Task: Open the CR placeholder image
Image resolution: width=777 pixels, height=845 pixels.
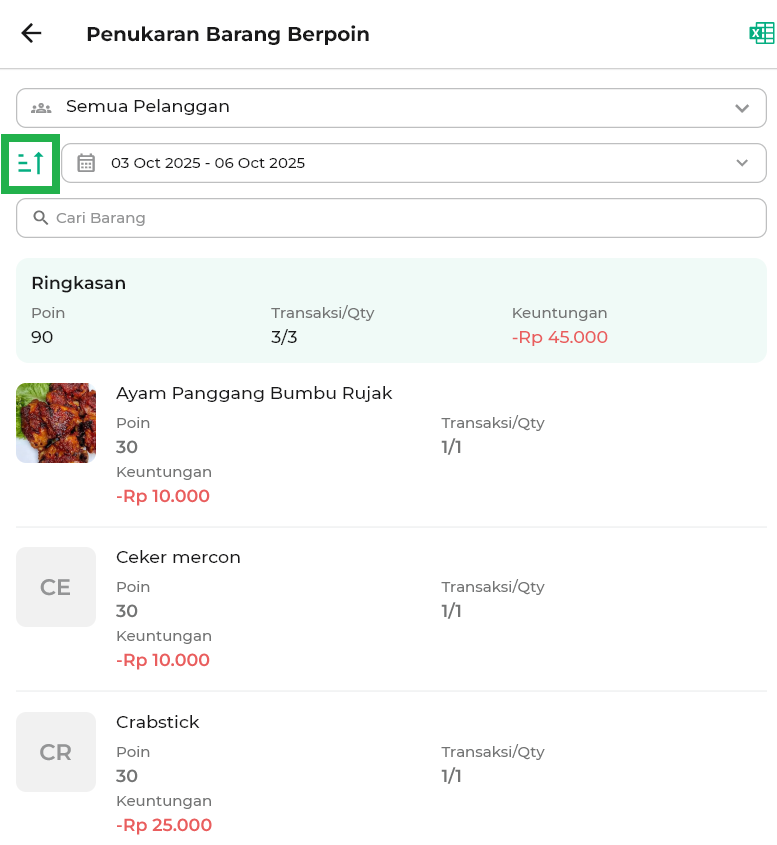Action: pos(56,752)
